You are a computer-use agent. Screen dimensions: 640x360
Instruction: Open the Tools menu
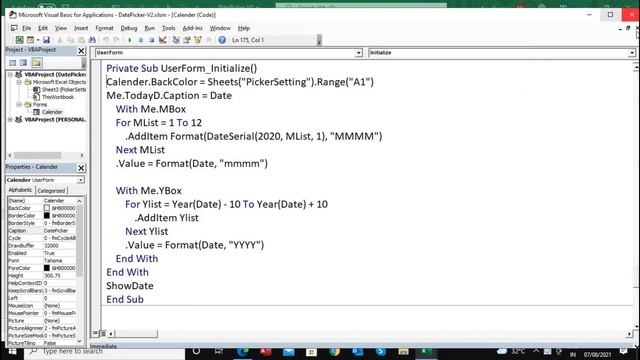point(168,28)
